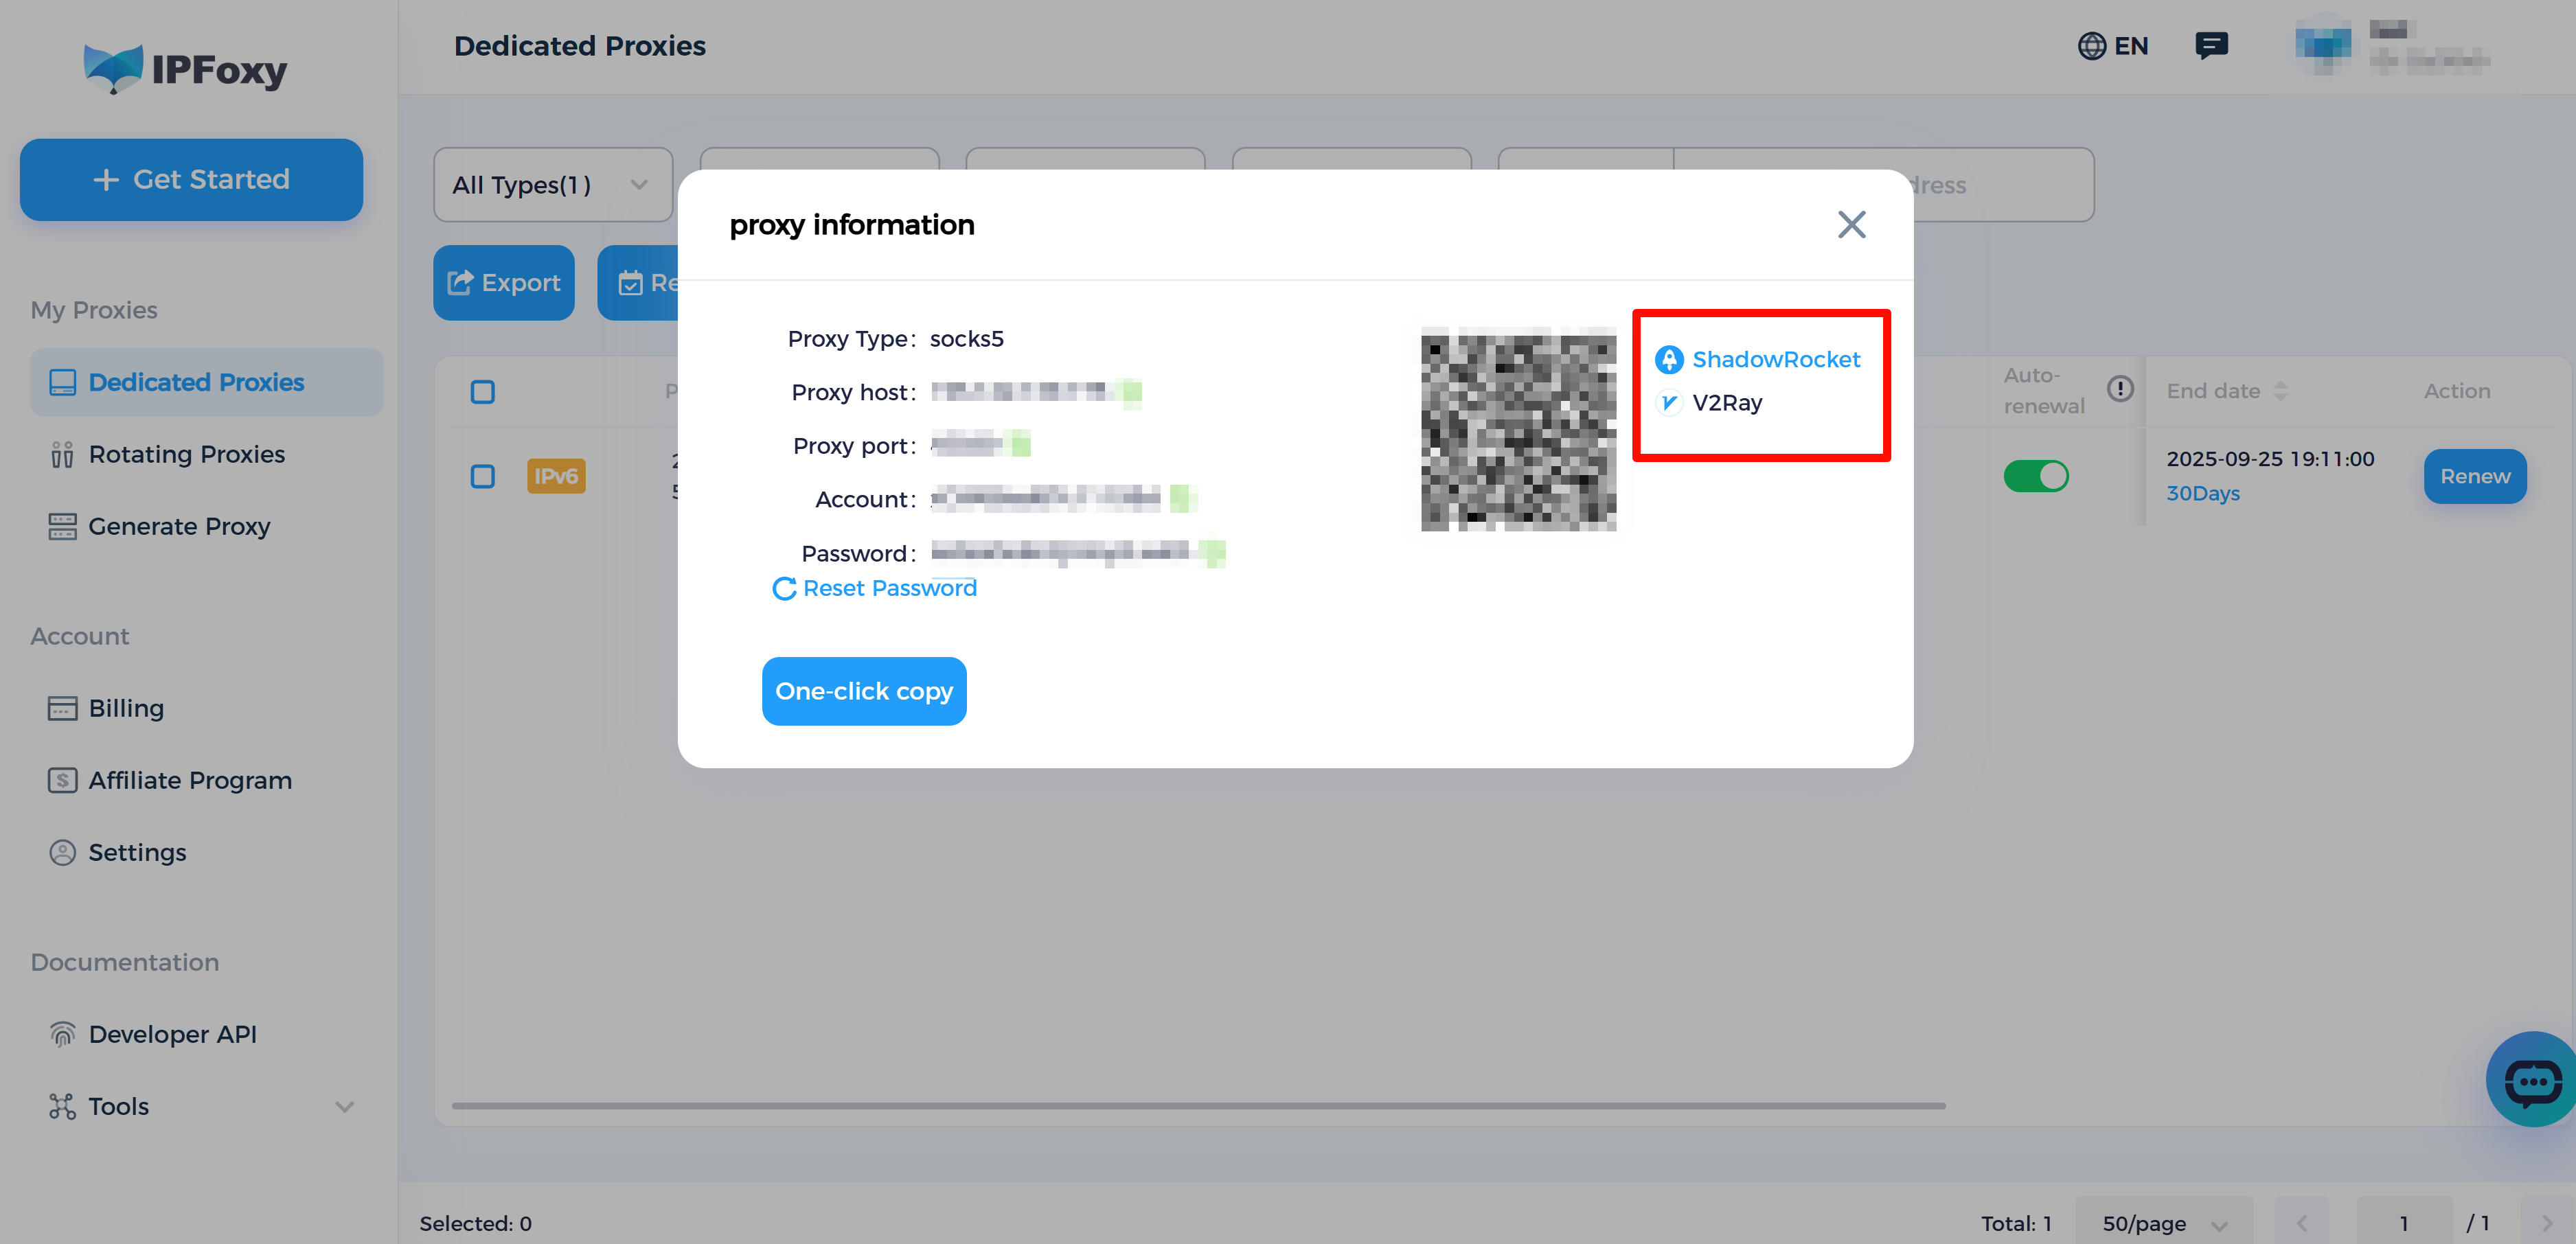
Task: Toggle auto-renewal for the IPv6 proxy
Action: coord(2037,476)
